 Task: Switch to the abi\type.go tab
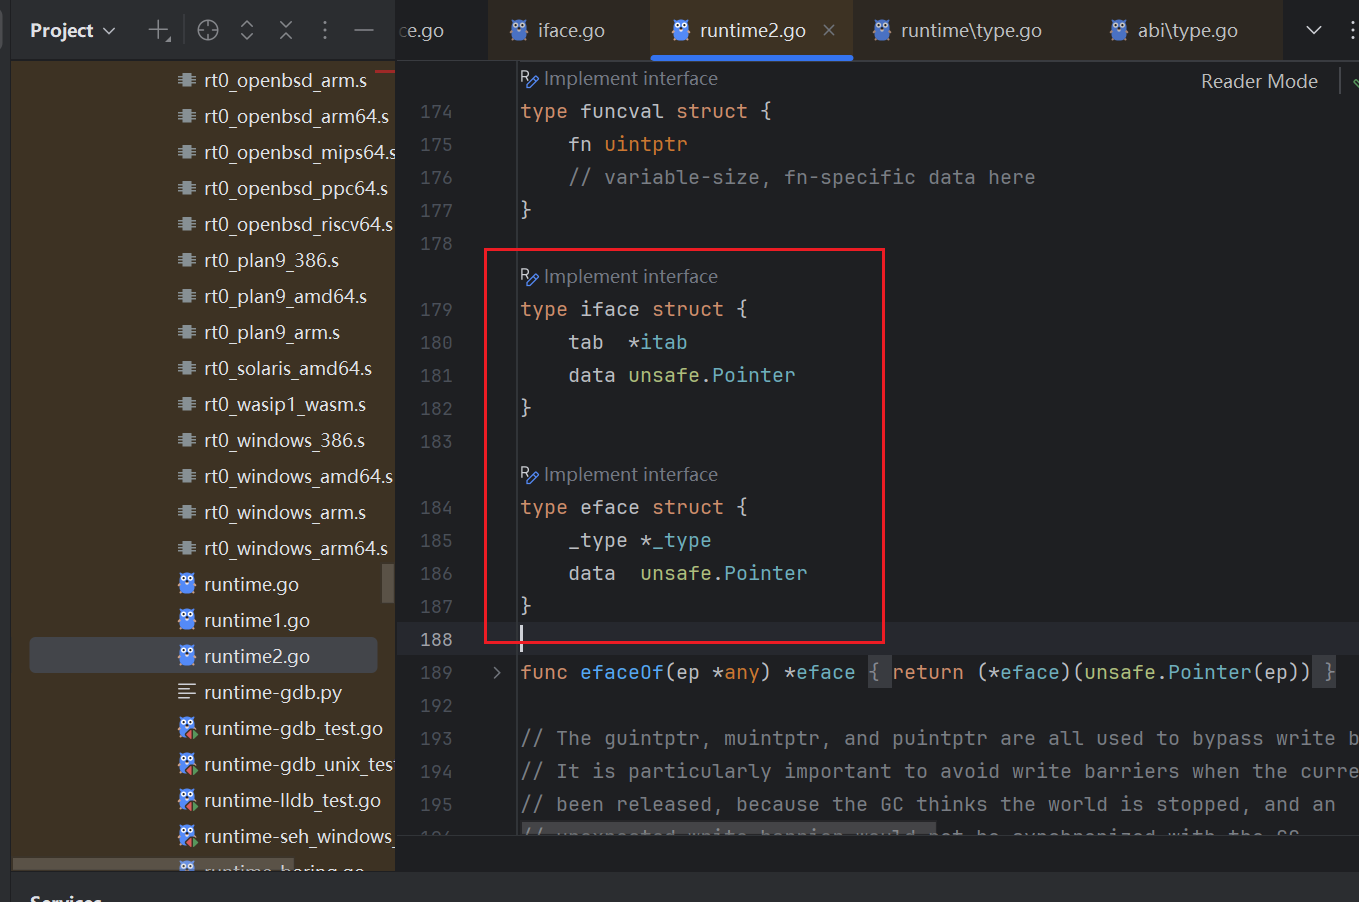click(x=1186, y=31)
